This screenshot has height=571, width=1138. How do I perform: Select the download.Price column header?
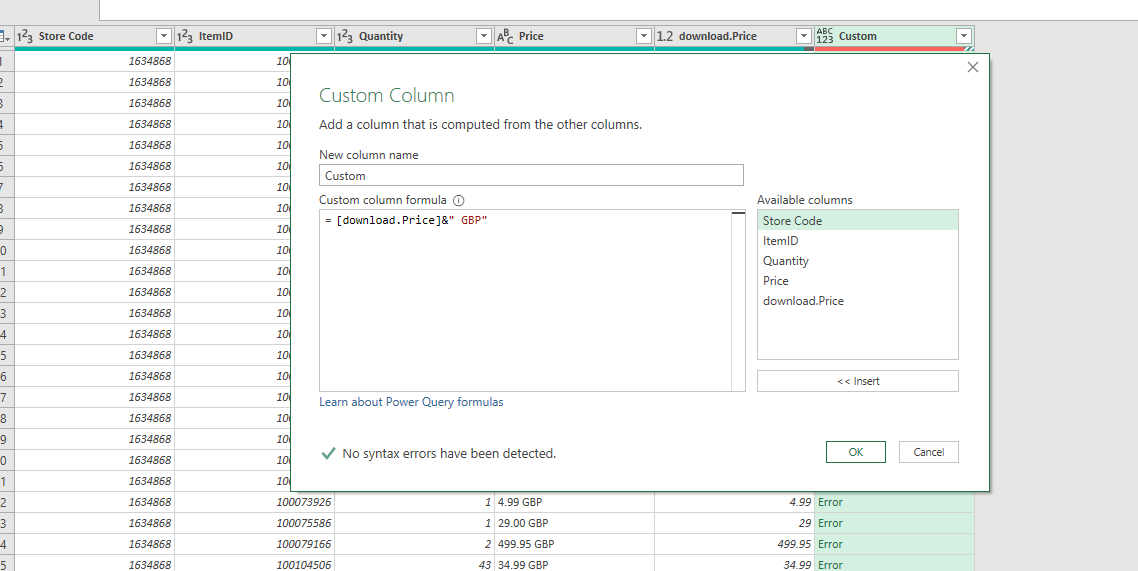click(x=734, y=36)
